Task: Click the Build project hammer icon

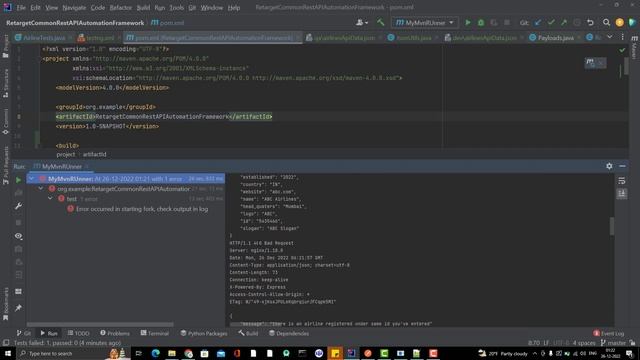Action: 380,23
